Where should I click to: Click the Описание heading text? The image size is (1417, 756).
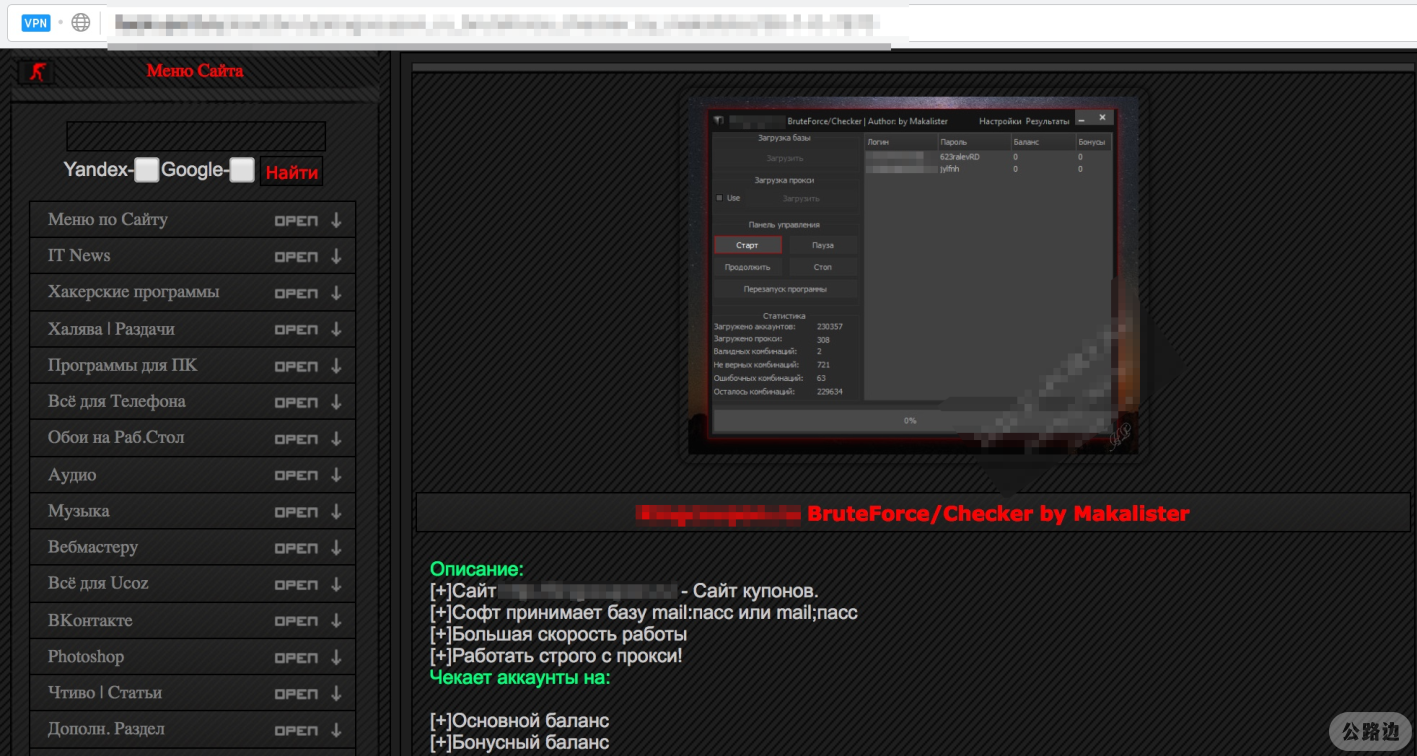point(477,570)
